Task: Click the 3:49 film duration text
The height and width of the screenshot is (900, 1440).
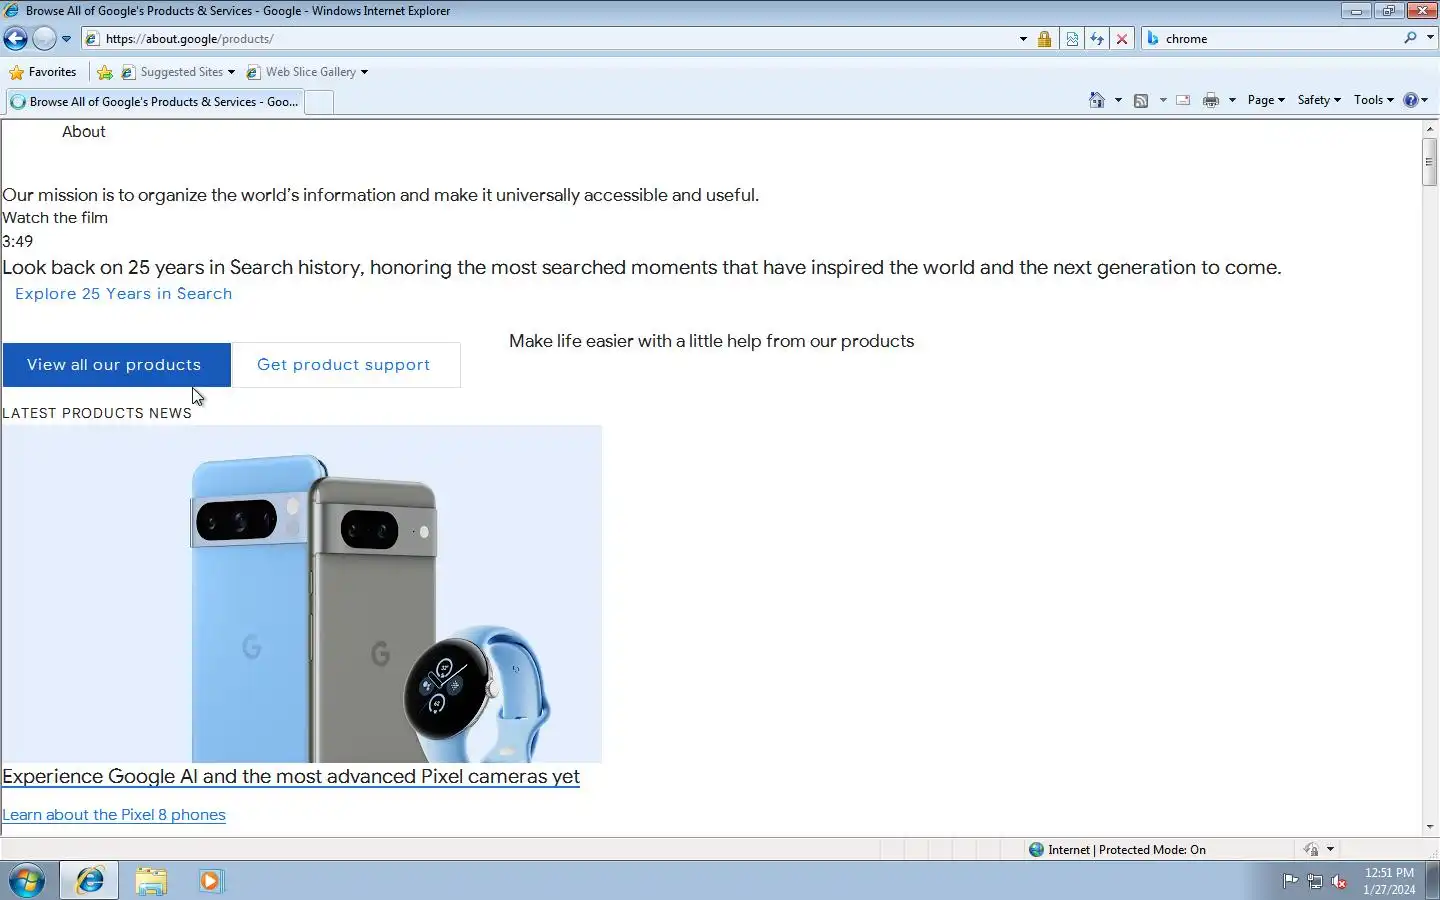Action: tap(18, 242)
